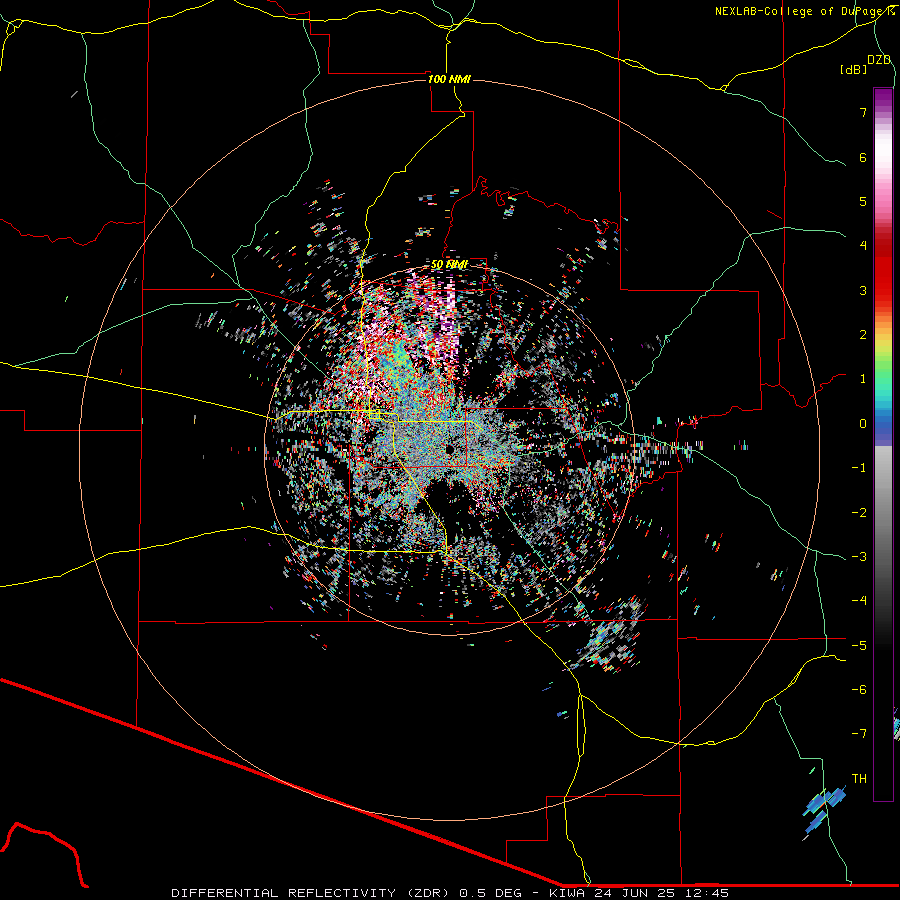The height and width of the screenshot is (900, 900).
Task: Click the '5' value on the dB scale
Action: click(x=863, y=202)
